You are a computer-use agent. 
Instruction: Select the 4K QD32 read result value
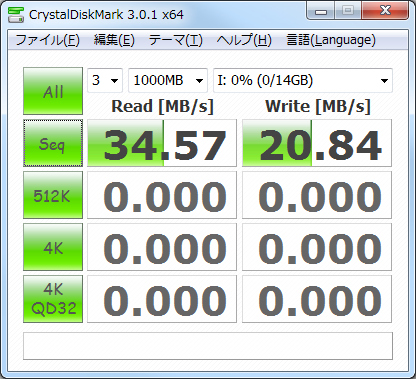pos(162,299)
